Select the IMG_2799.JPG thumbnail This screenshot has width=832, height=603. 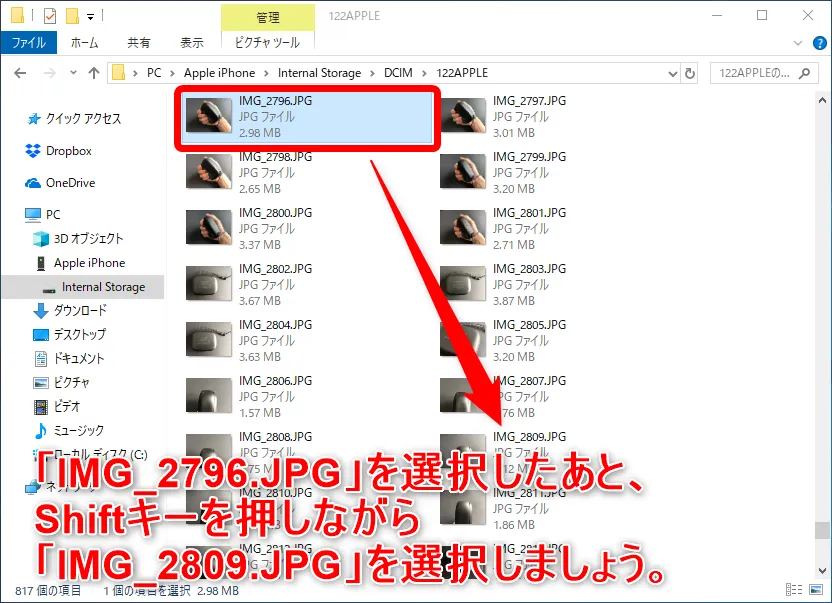[463, 171]
